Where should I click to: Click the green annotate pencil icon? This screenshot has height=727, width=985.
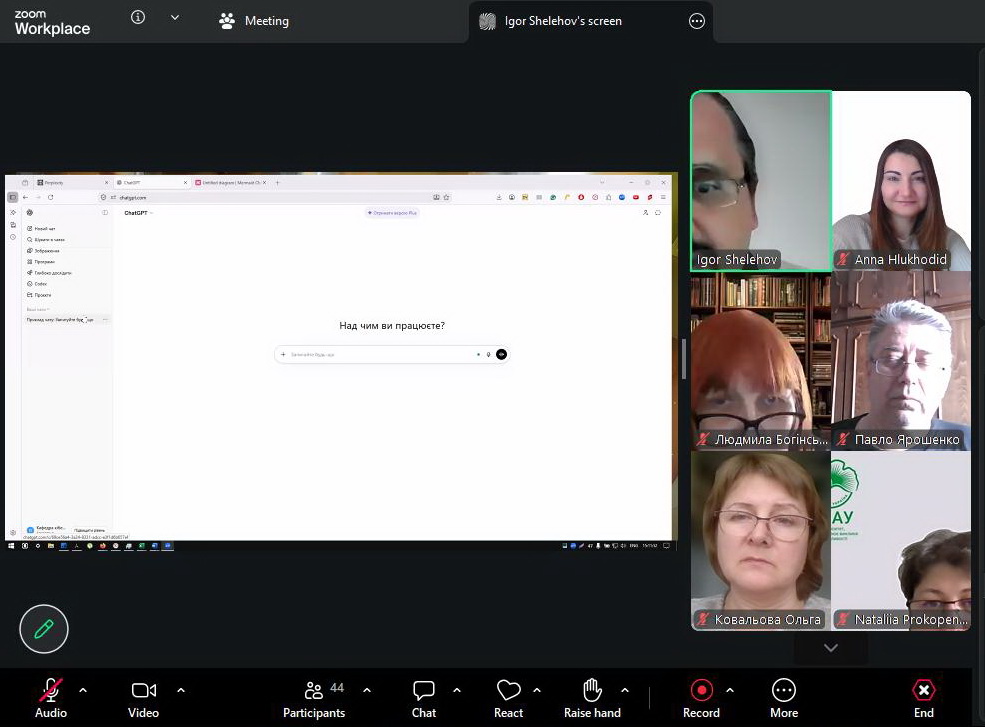[44, 629]
